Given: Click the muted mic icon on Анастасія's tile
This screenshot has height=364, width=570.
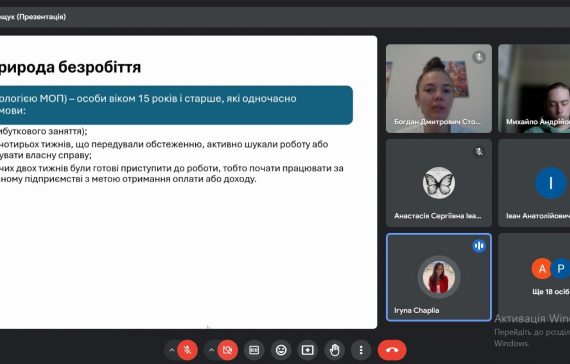Looking at the screenshot, I should pos(479,152).
